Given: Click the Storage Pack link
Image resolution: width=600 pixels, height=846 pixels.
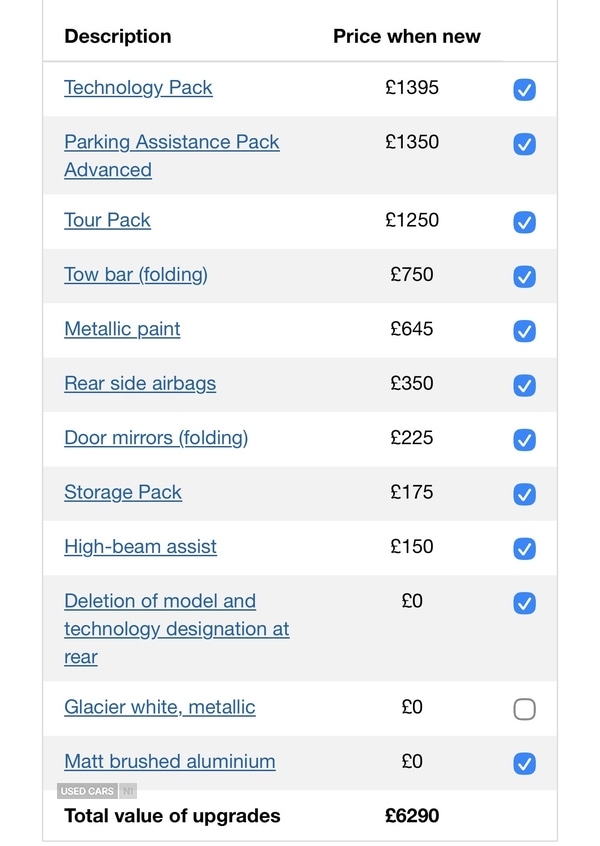Looking at the screenshot, I should 123,492.
